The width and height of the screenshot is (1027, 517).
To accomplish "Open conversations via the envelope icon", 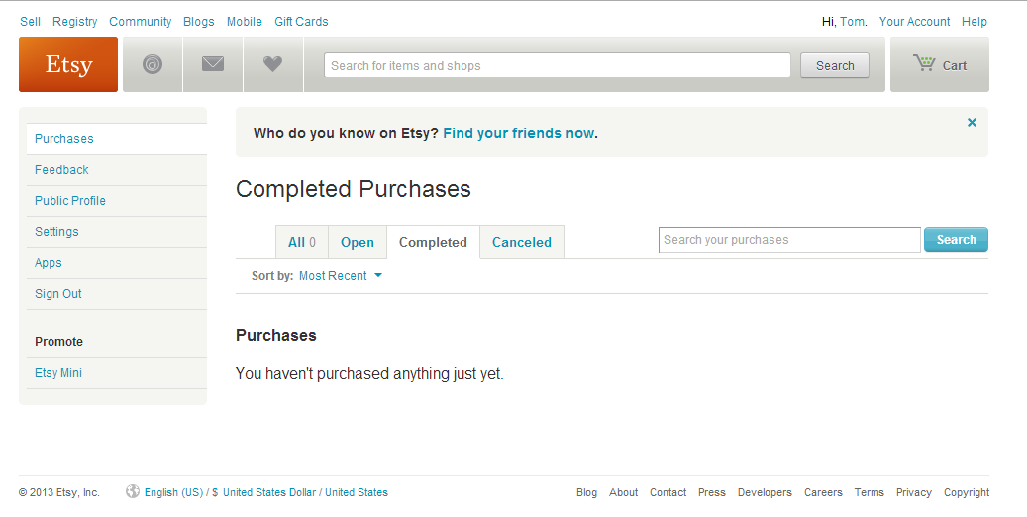I will [x=213, y=64].
